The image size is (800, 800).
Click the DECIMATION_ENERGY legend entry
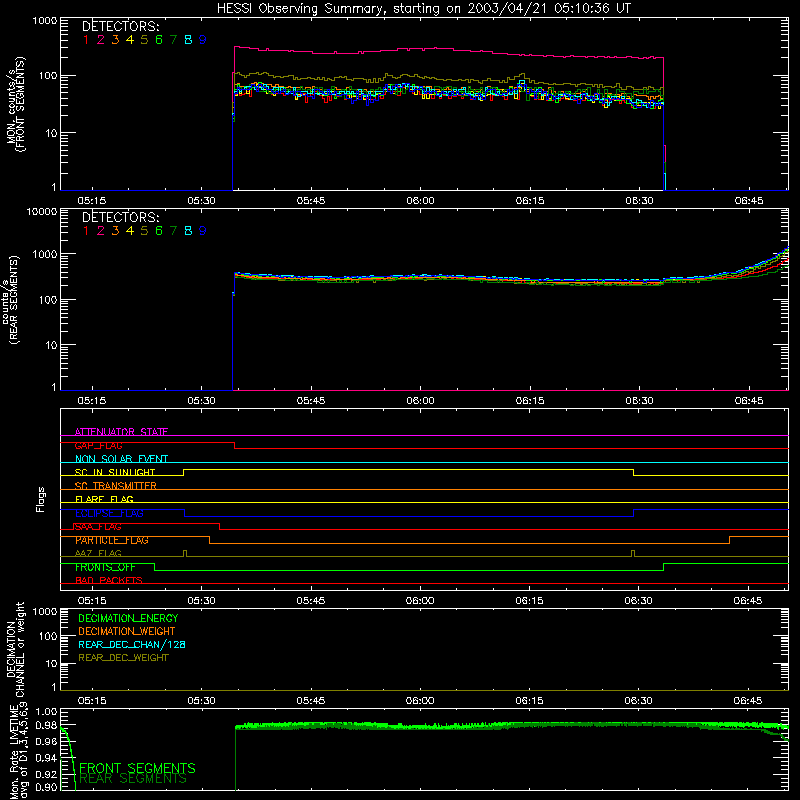pyautogui.click(x=128, y=618)
